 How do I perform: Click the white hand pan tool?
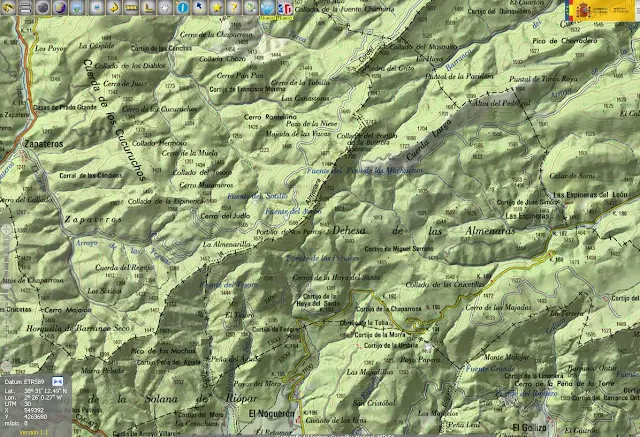pyautogui.click(x=165, y=7)
